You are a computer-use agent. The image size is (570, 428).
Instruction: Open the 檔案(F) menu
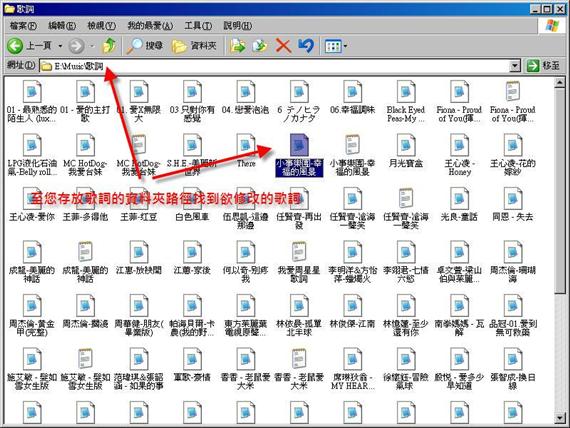click(23, 26)
